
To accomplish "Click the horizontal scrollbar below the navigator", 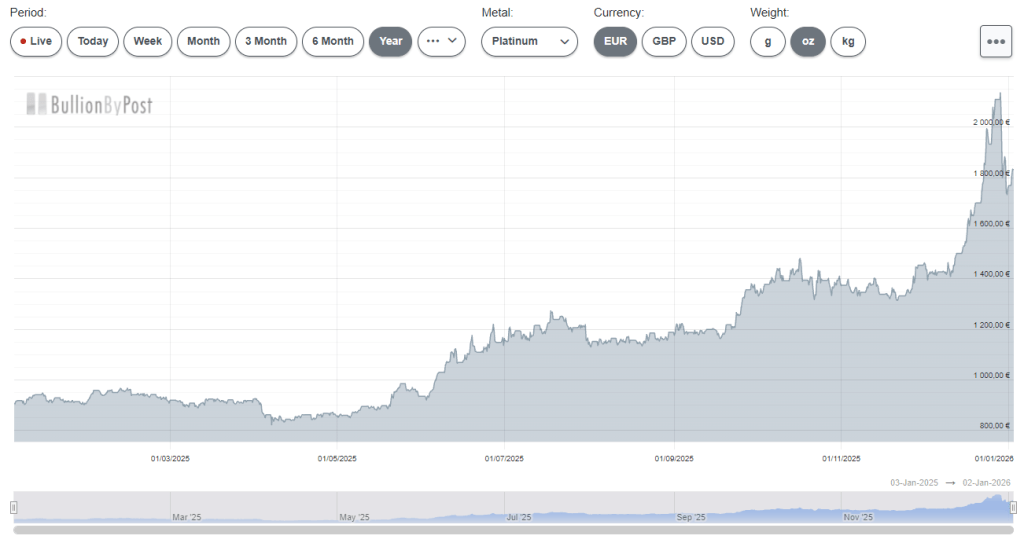I will 512,530.
